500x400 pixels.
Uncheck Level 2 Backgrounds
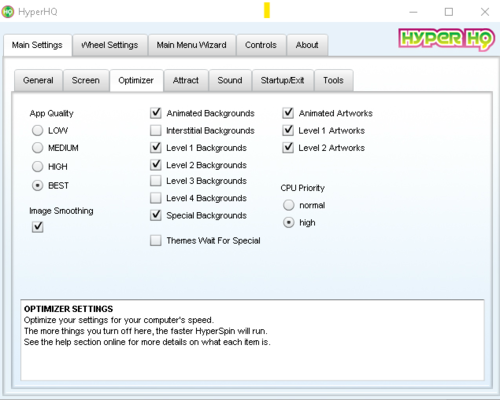(156, 165)
